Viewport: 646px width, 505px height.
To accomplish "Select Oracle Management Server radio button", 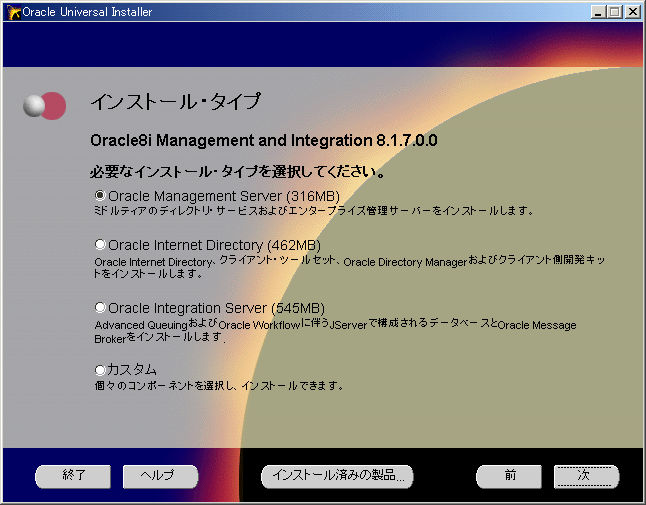I will 100,195.
